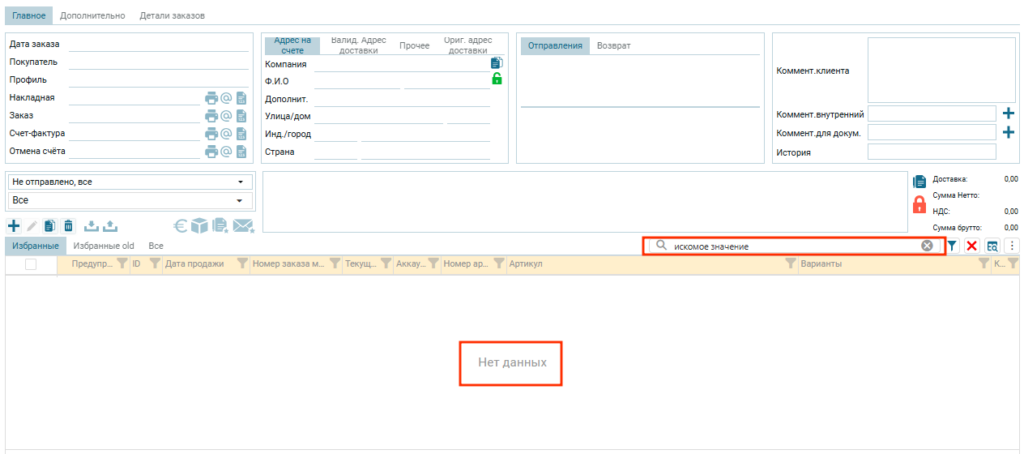Click the printer icon next to Накладная
Screen dimensions: 1024x454
pos(211,98)
